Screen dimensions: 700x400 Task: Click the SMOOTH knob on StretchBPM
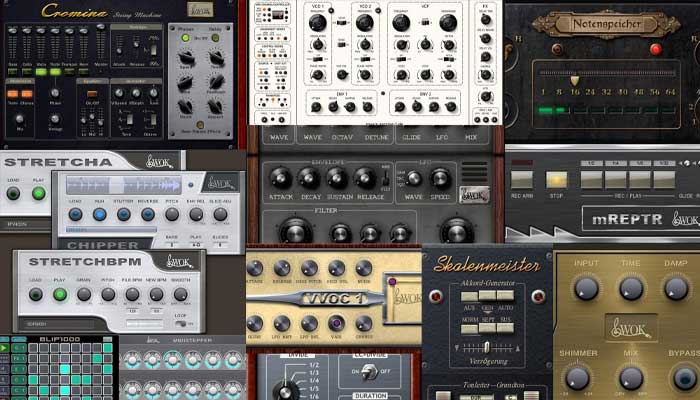[x=180, y=294]
